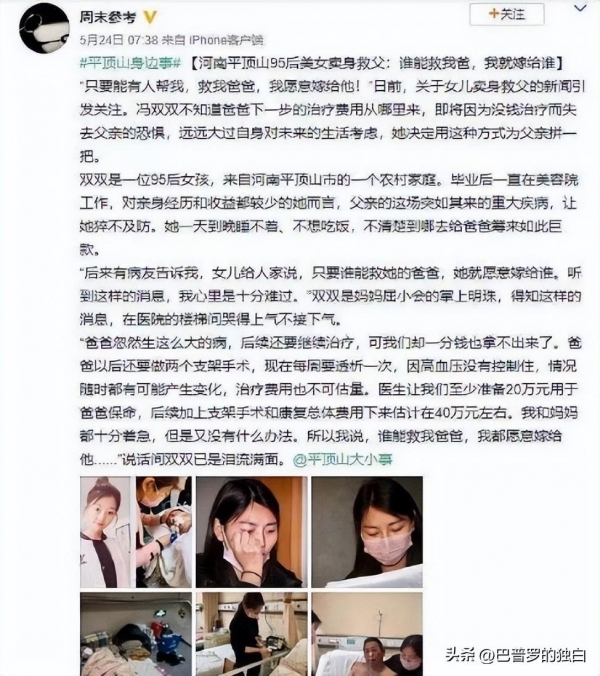This screenshot has height=676, width=600.
Task: Click the 头条 @巴普罗的独白 watermark
Action: (x=516, y=655)
